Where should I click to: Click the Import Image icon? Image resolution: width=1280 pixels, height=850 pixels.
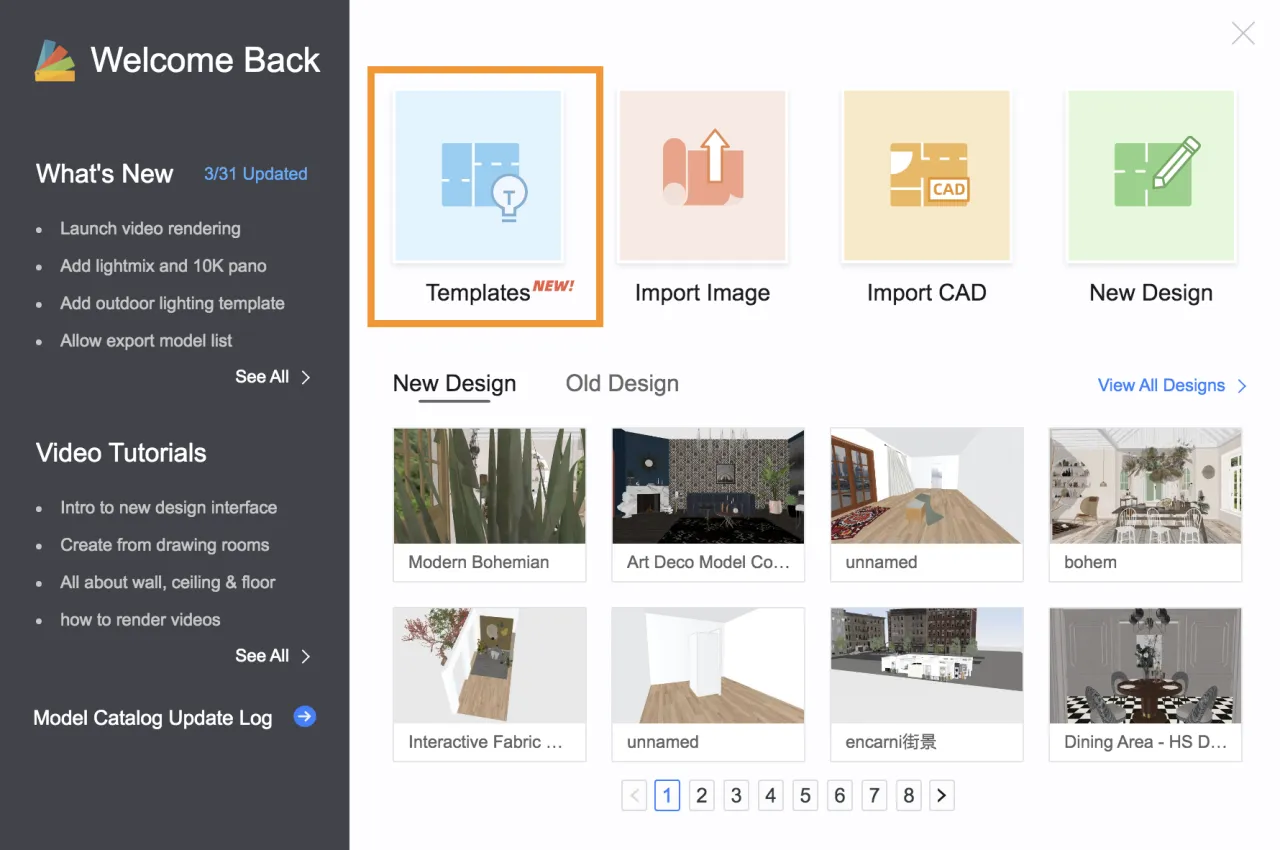point(703,176)
